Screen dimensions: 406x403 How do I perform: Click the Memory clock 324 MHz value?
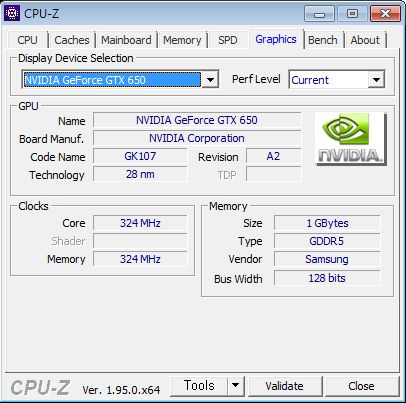click(x=140, y=259)
